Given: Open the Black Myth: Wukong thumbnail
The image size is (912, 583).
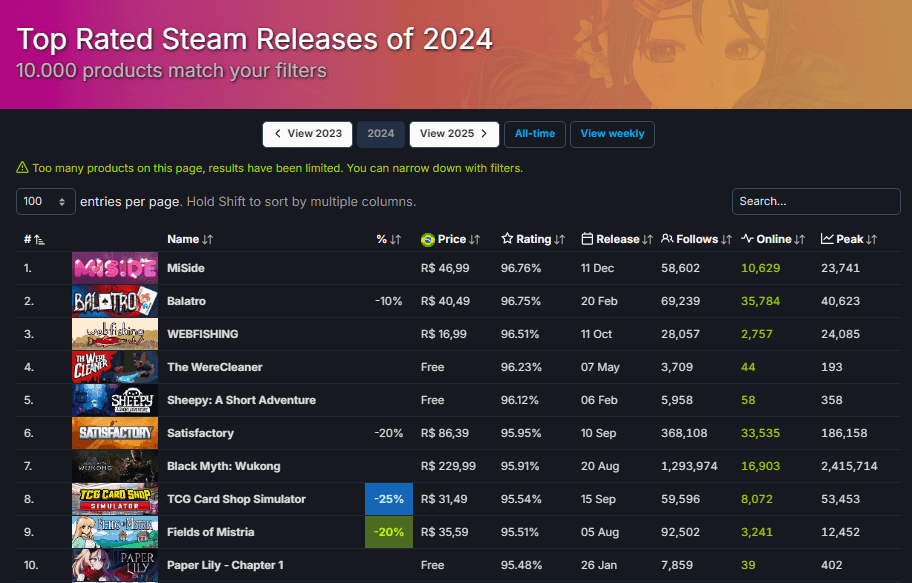Looking at the screenshot, I should click(x=115, y=466).
